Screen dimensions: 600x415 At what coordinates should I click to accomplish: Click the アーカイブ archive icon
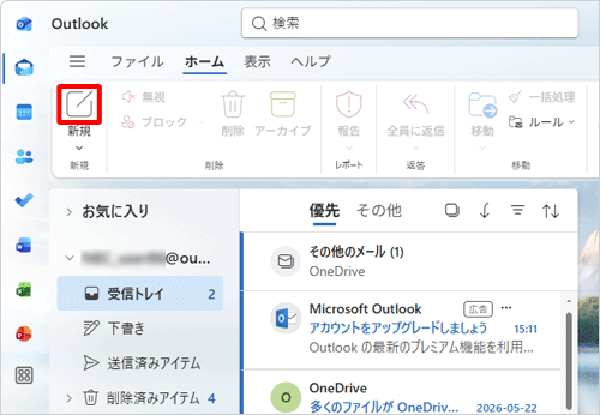[x=283, y=104]
